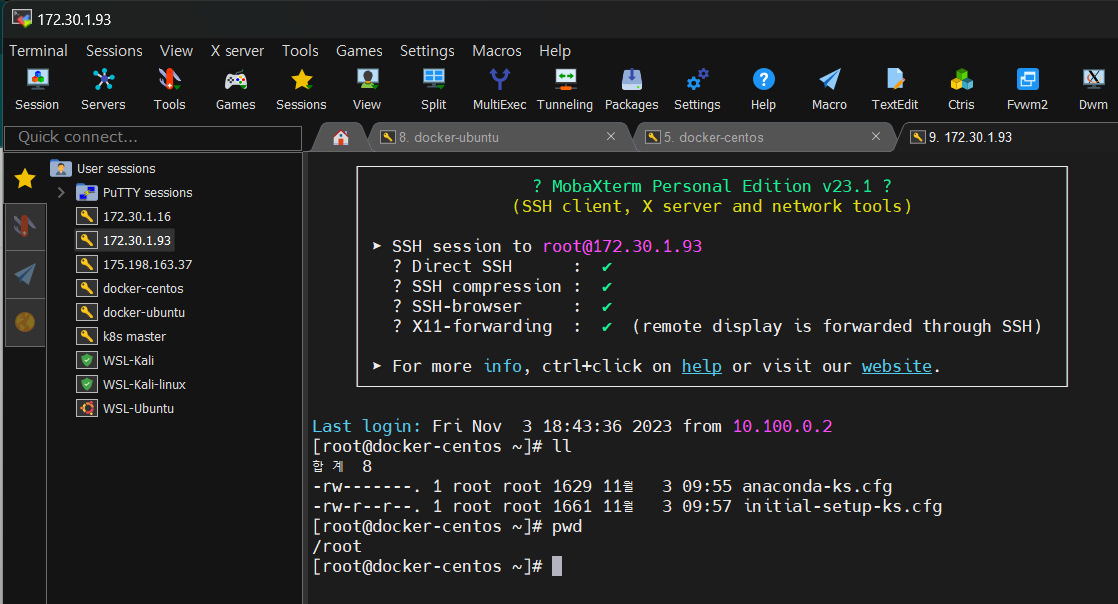
Task: Select the docker-ubuntu saved session
Action: (x=131, y=312)
